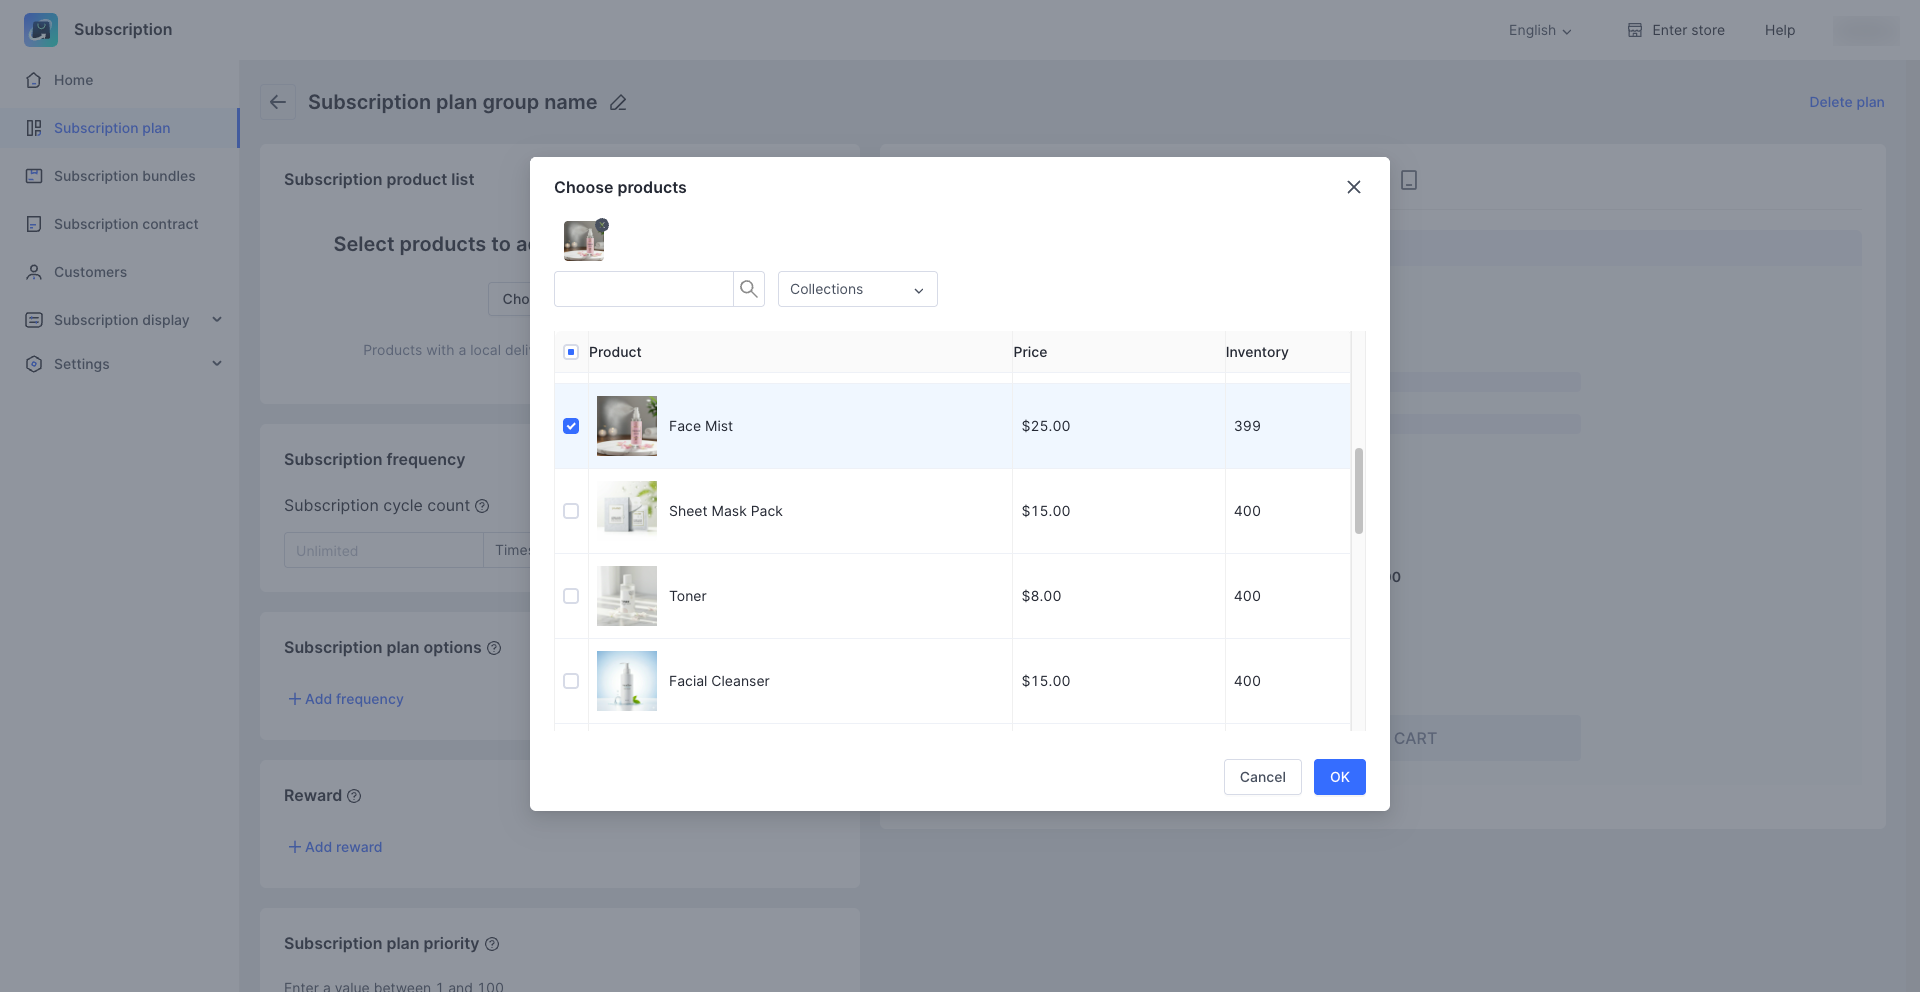
Task: Click the back arrow button
Action: (x=278, y=102)
